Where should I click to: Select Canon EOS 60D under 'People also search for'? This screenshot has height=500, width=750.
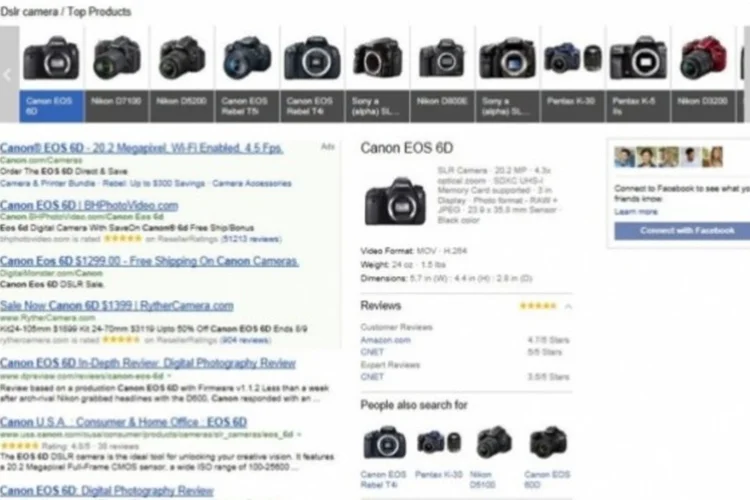548,457
